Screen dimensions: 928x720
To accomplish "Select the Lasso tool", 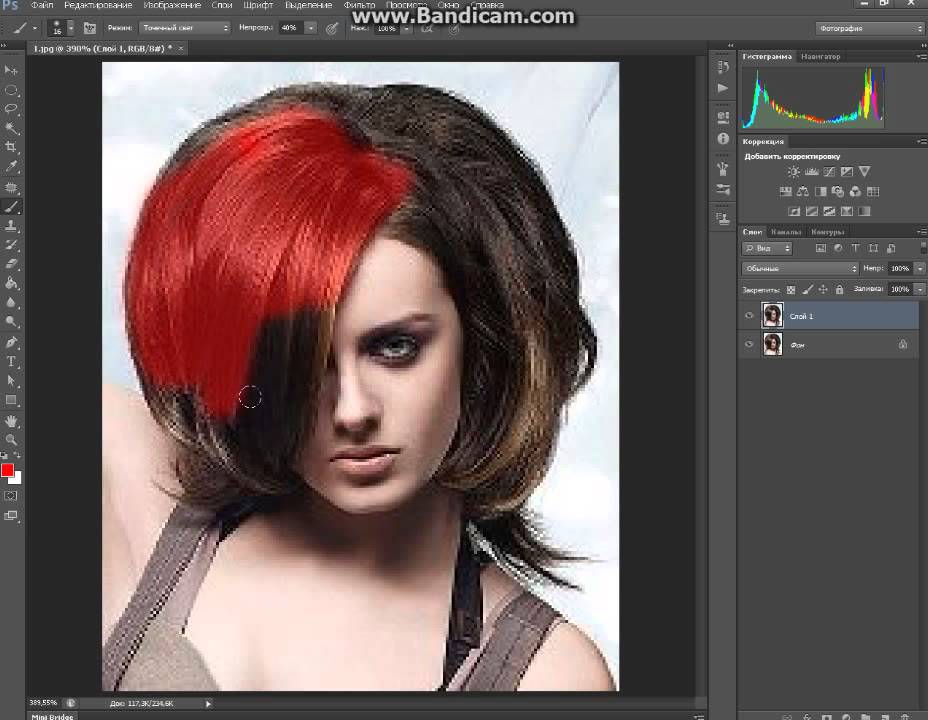I will (x=12, y=108).
